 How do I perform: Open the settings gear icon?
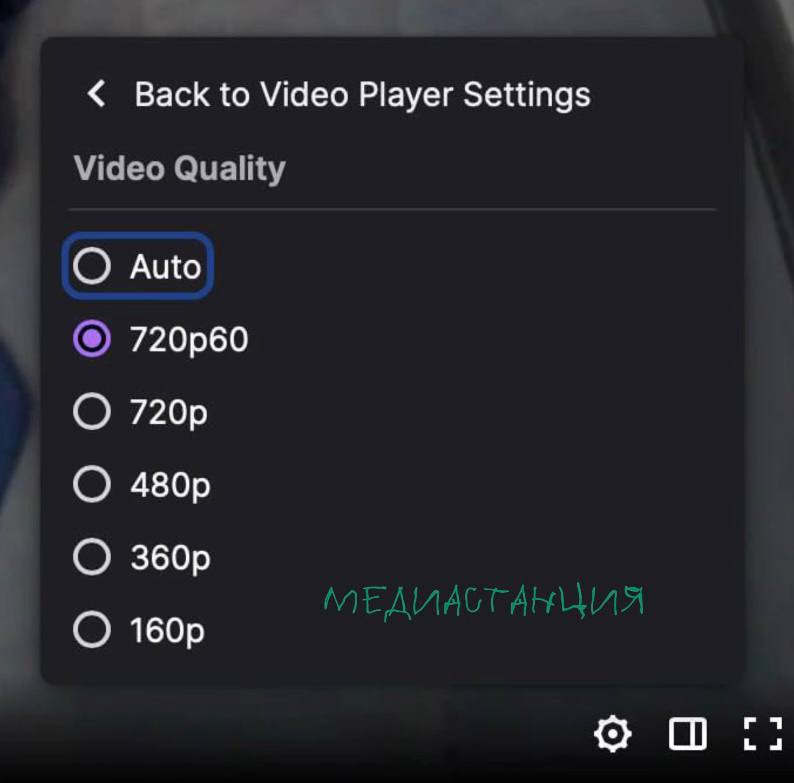click(613, 733)
